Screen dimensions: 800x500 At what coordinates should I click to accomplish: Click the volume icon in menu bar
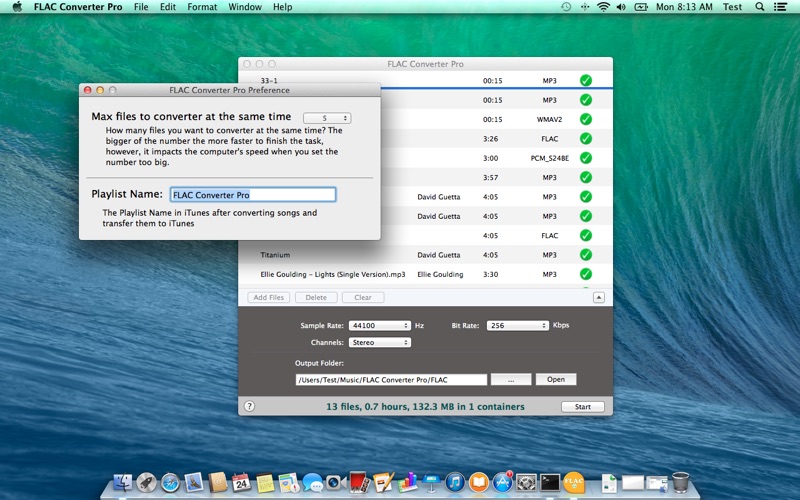tap(621, 7)
